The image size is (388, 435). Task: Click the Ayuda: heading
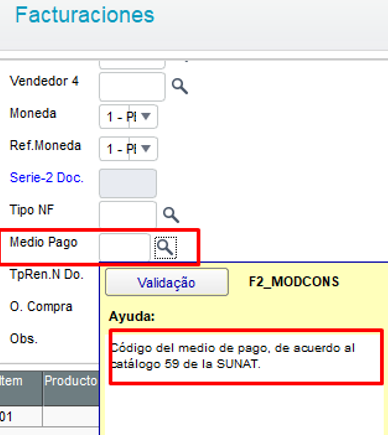click(x=132, y=316)
